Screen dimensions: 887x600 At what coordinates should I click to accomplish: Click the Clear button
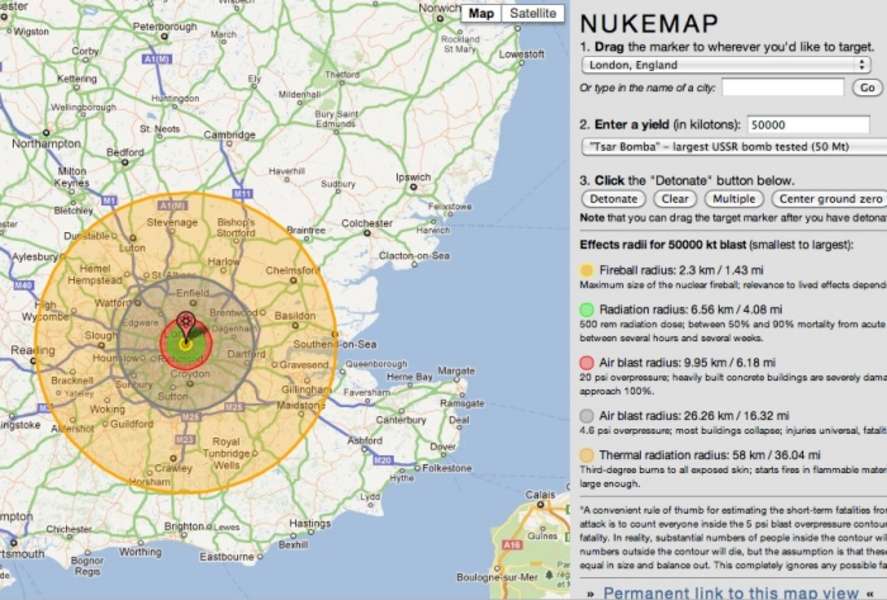675,199
